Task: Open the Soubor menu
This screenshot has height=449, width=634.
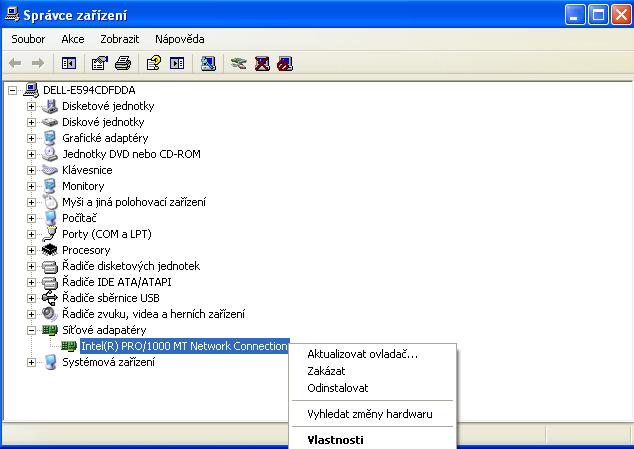Action: coord(28,39)
